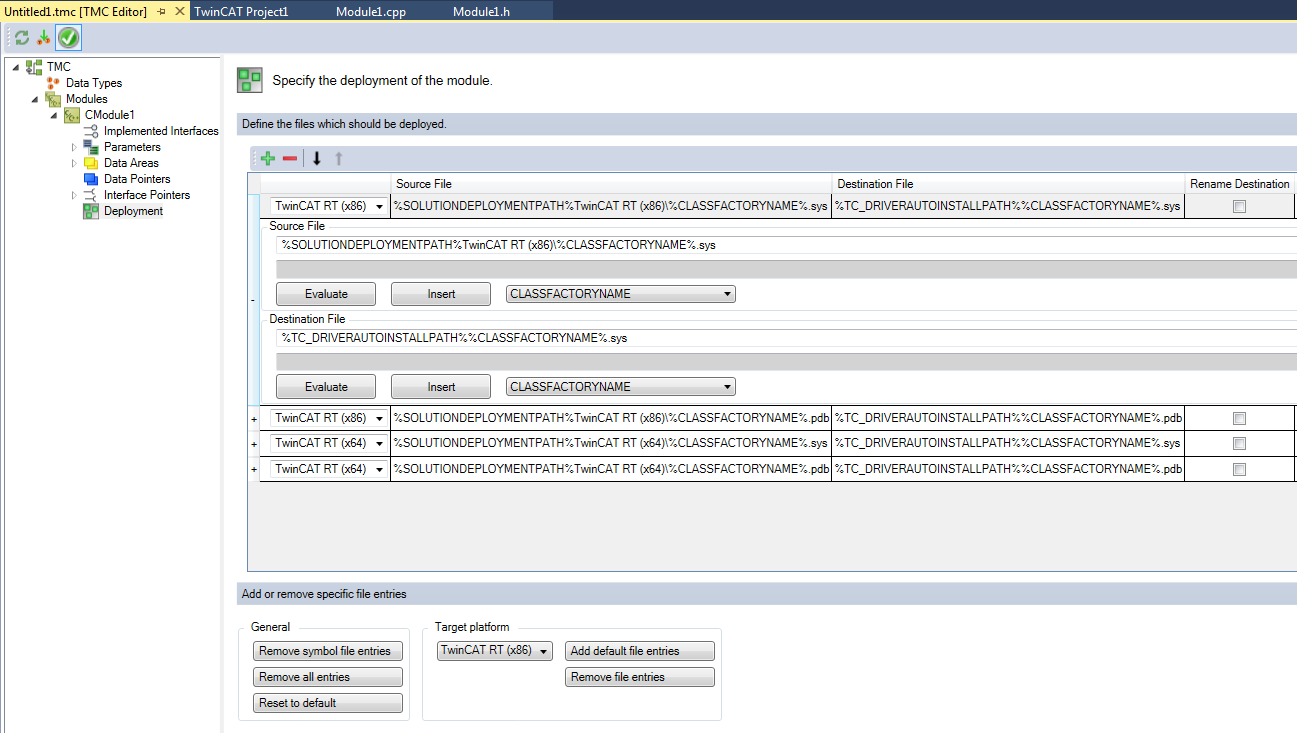Click the yellow Data Areas icon

click(91, 163)
